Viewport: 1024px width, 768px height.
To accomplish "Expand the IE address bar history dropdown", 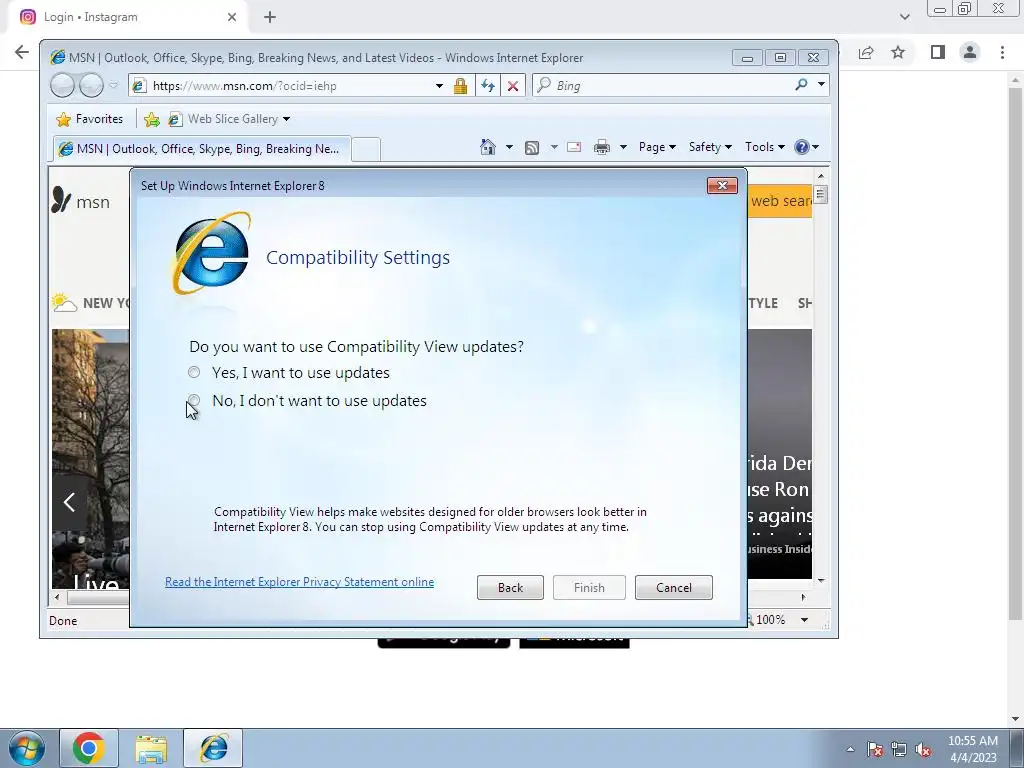I will tap(440, 86).
